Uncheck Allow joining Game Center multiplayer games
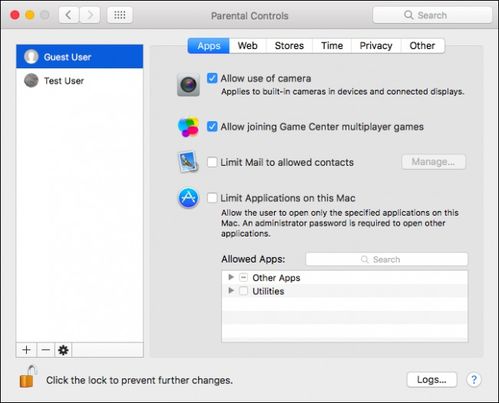This screenshot has height=403, width=499. (x=212, y=127)
